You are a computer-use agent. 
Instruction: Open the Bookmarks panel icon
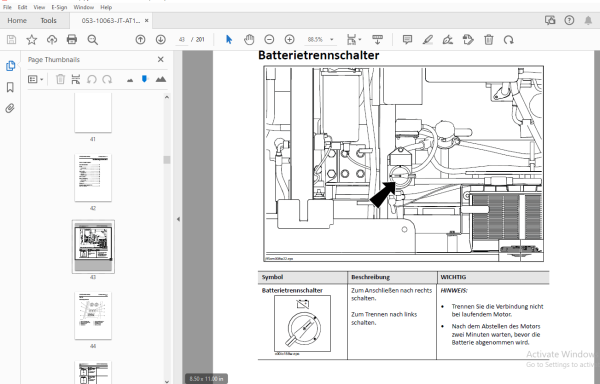coord(10,87)
